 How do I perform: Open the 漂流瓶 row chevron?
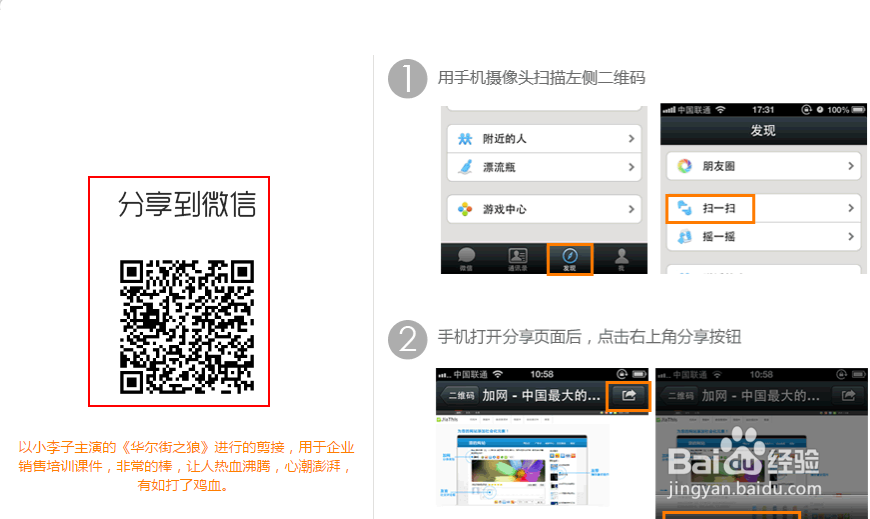pos(631,167)
